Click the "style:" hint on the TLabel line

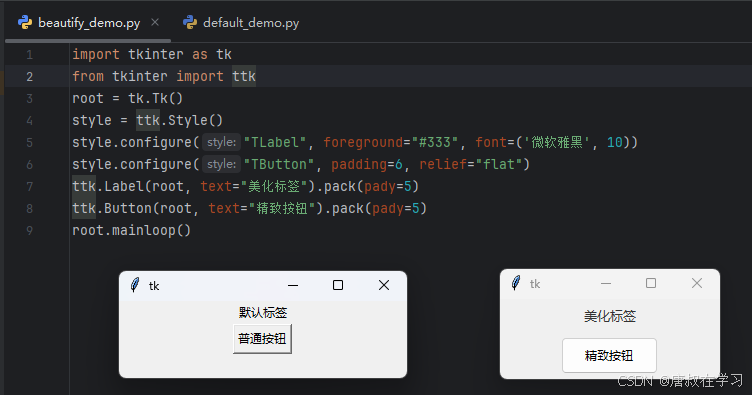coord(221,142)
